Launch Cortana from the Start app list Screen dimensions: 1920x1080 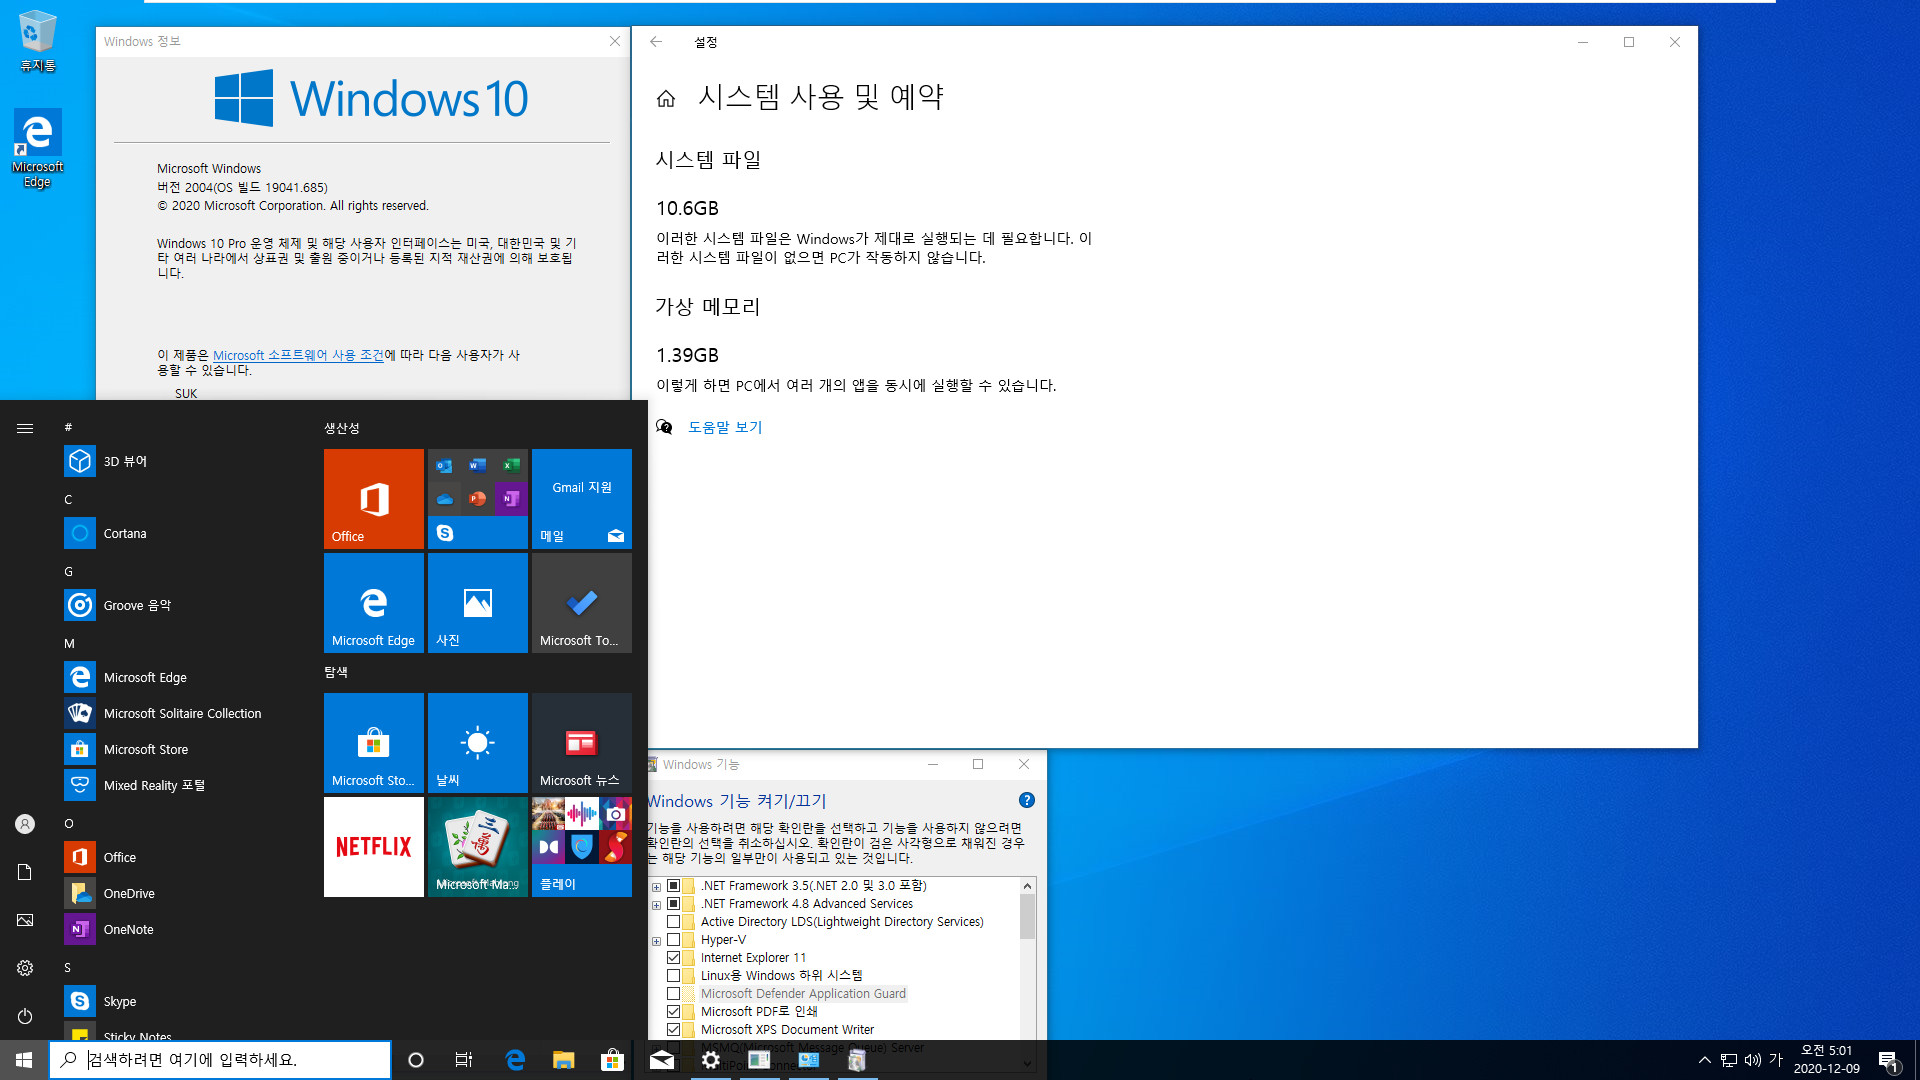(x=180, y=533)
